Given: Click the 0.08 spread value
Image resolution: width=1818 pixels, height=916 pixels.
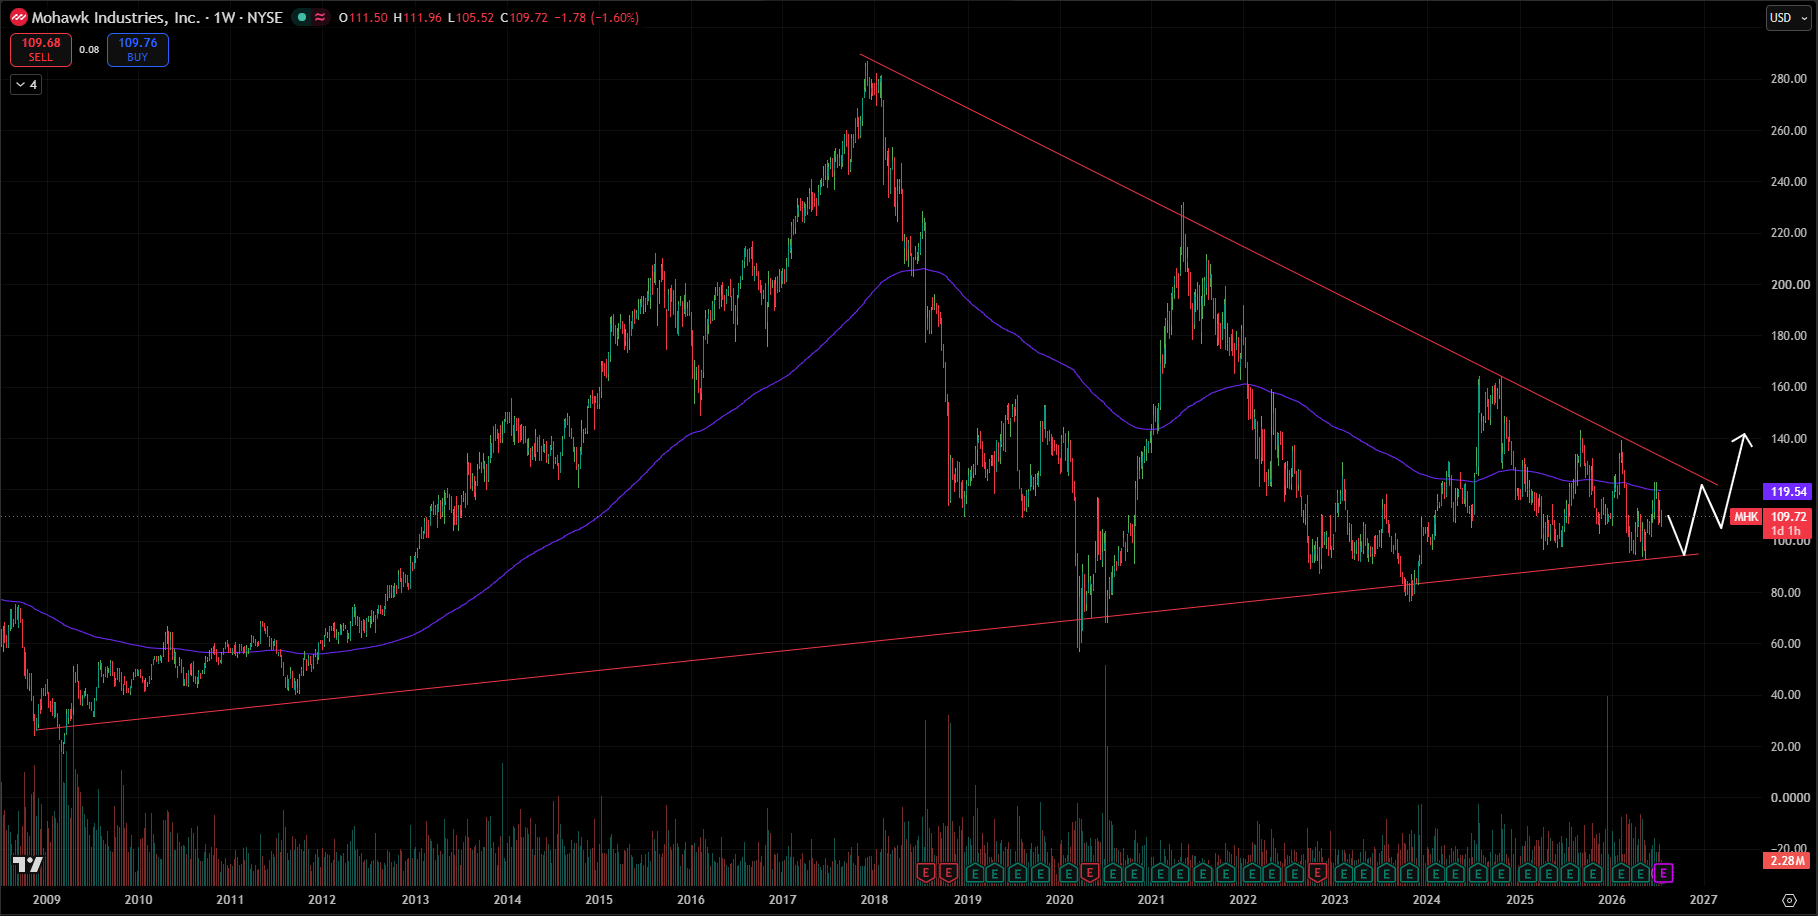Looking at the screenshot, I should click(x=89, y=50).
